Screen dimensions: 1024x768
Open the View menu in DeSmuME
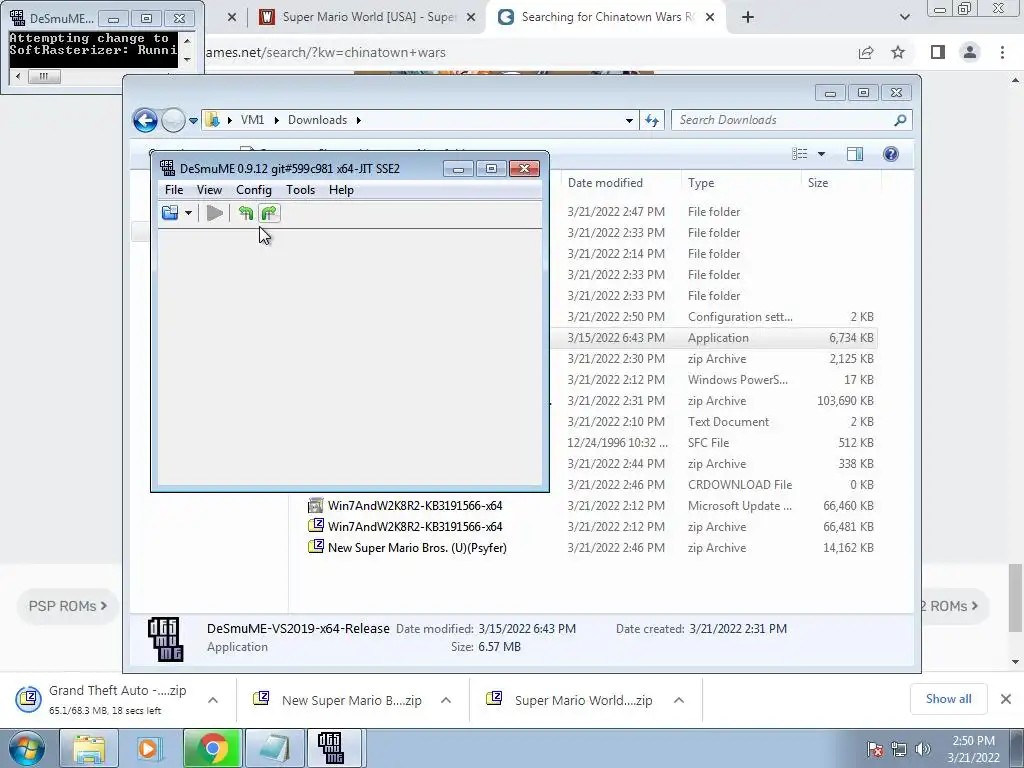coord(209,190)
